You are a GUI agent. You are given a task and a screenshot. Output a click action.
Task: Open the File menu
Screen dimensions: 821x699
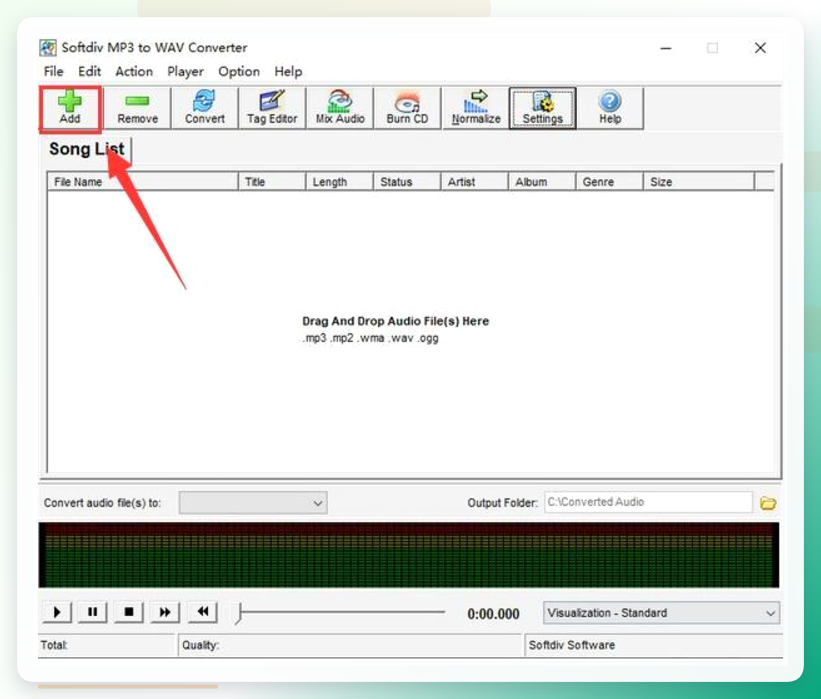pos(53,71)
